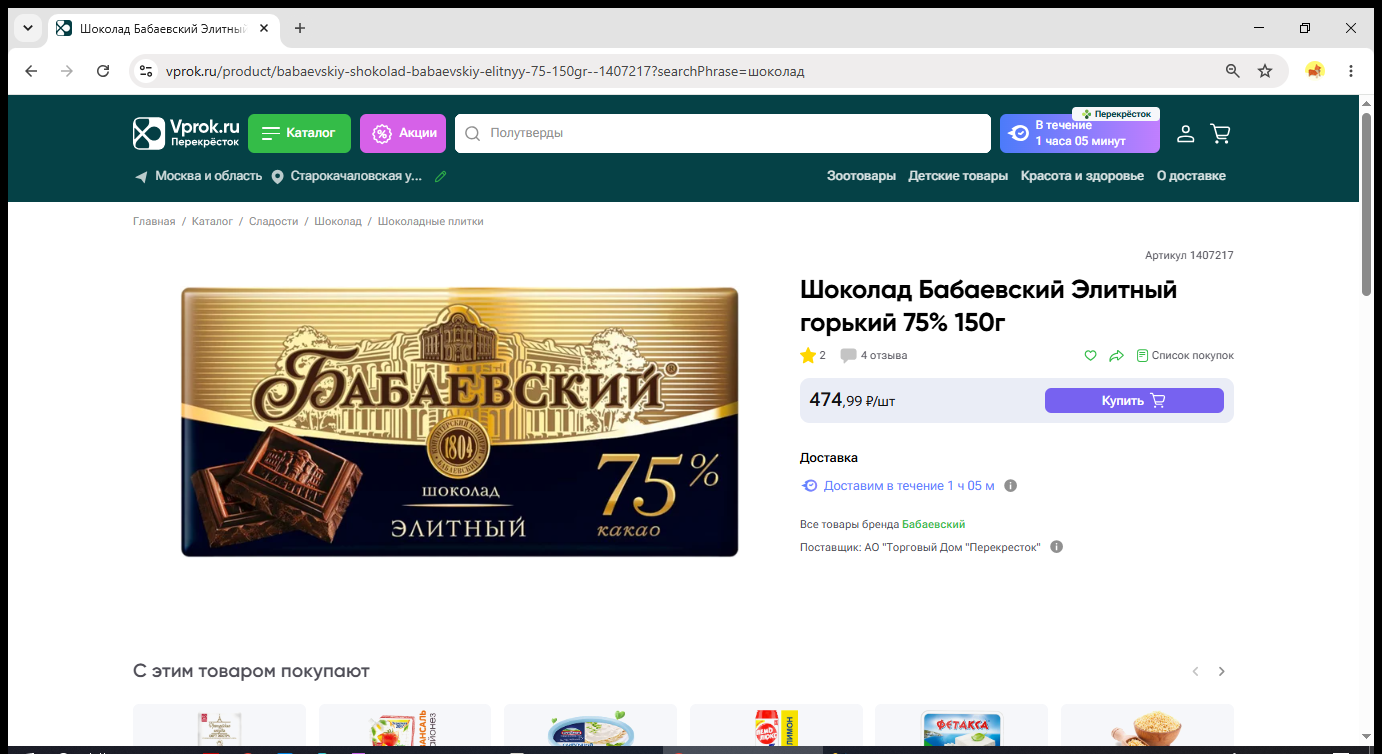This screenshot has height=754, width=1382.
Task: Open the Список покупок link
Action: pyautogui.click(x=1185, y=355)
